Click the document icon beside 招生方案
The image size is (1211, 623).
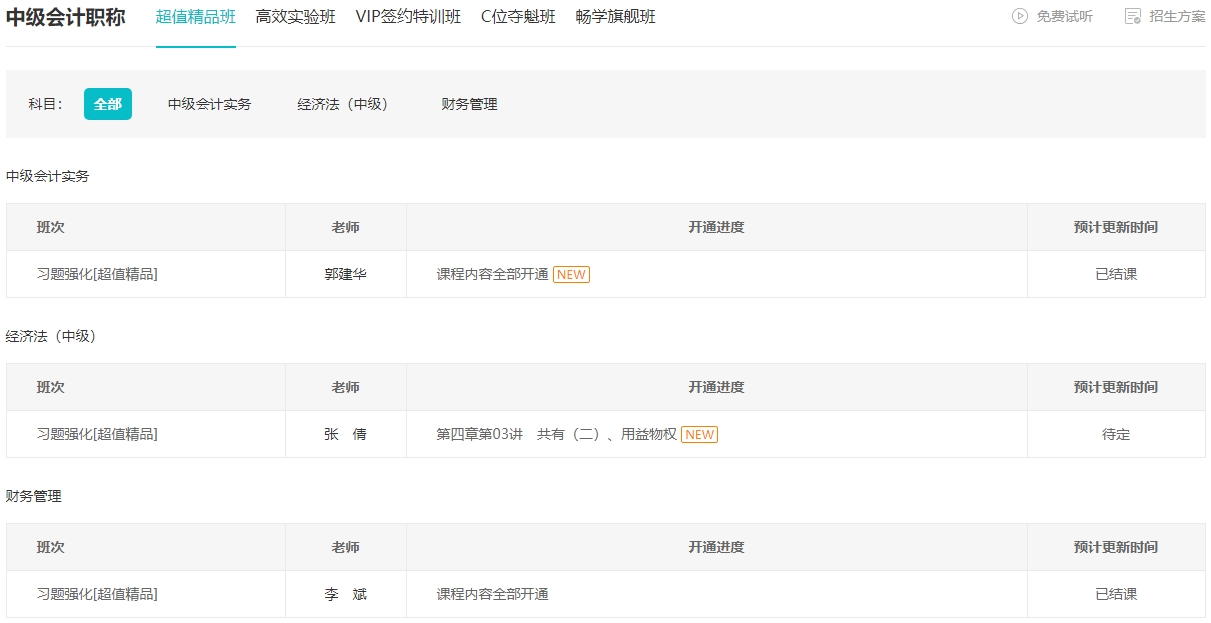(x=1133, y=16)
